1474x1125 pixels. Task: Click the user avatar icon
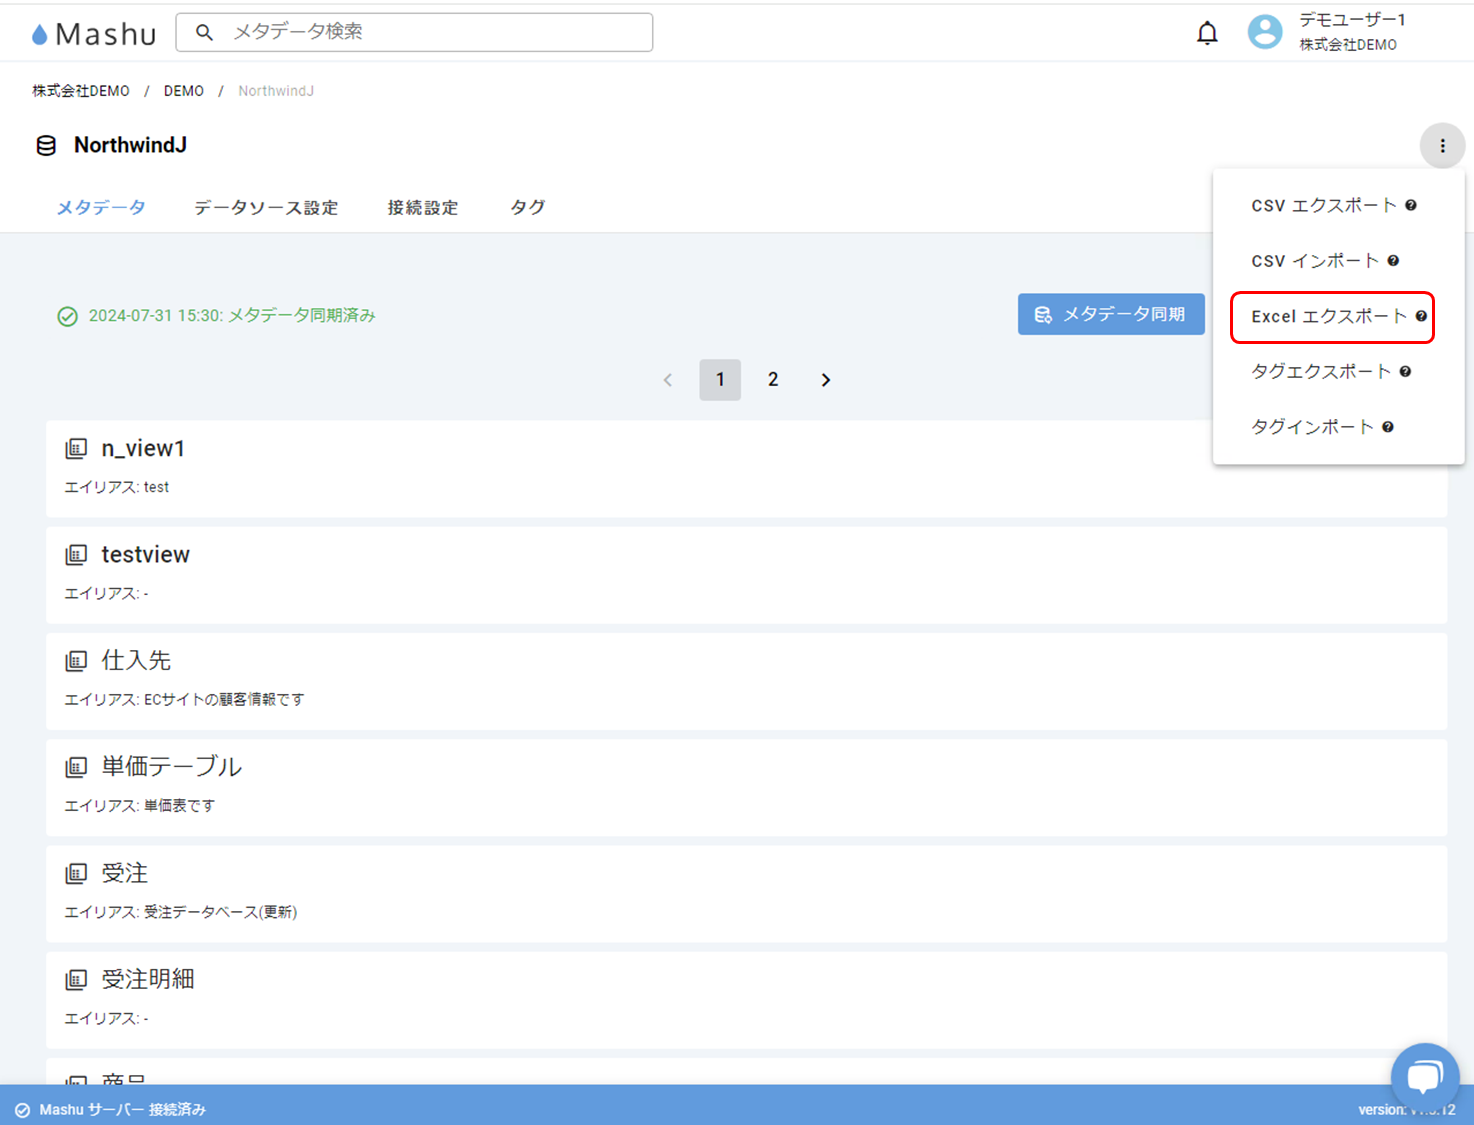(x=1264, y=32)
